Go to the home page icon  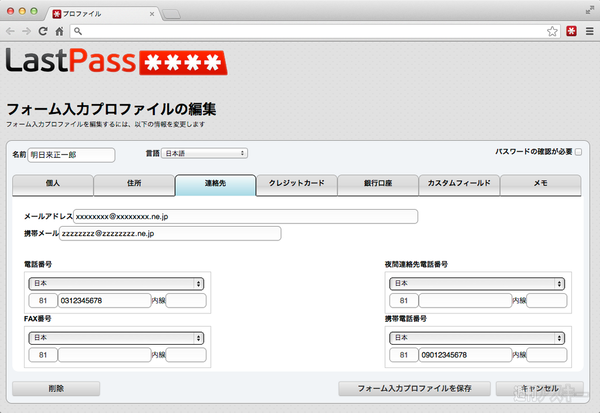[x=59, y=31]
